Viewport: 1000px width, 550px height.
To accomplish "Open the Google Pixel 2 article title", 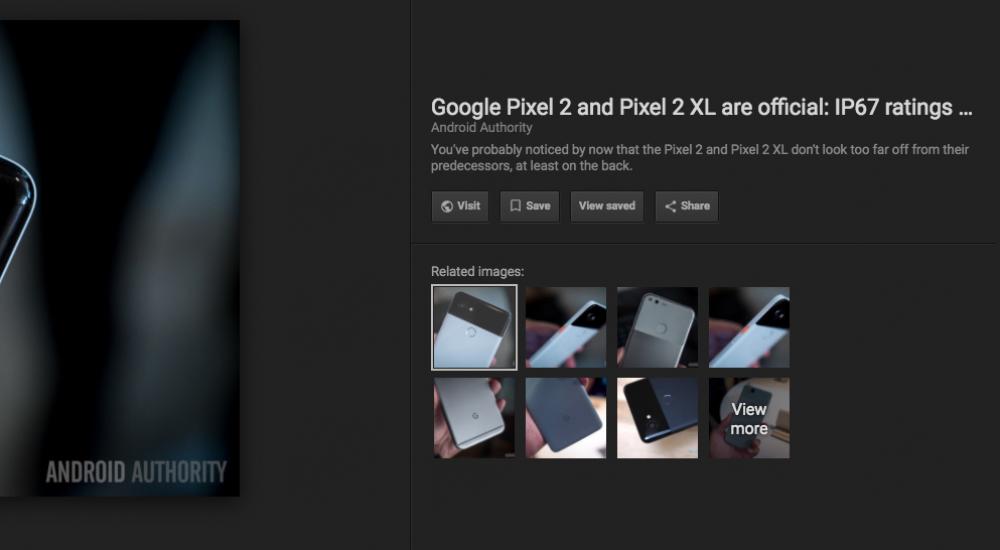I will click(702, 107).
